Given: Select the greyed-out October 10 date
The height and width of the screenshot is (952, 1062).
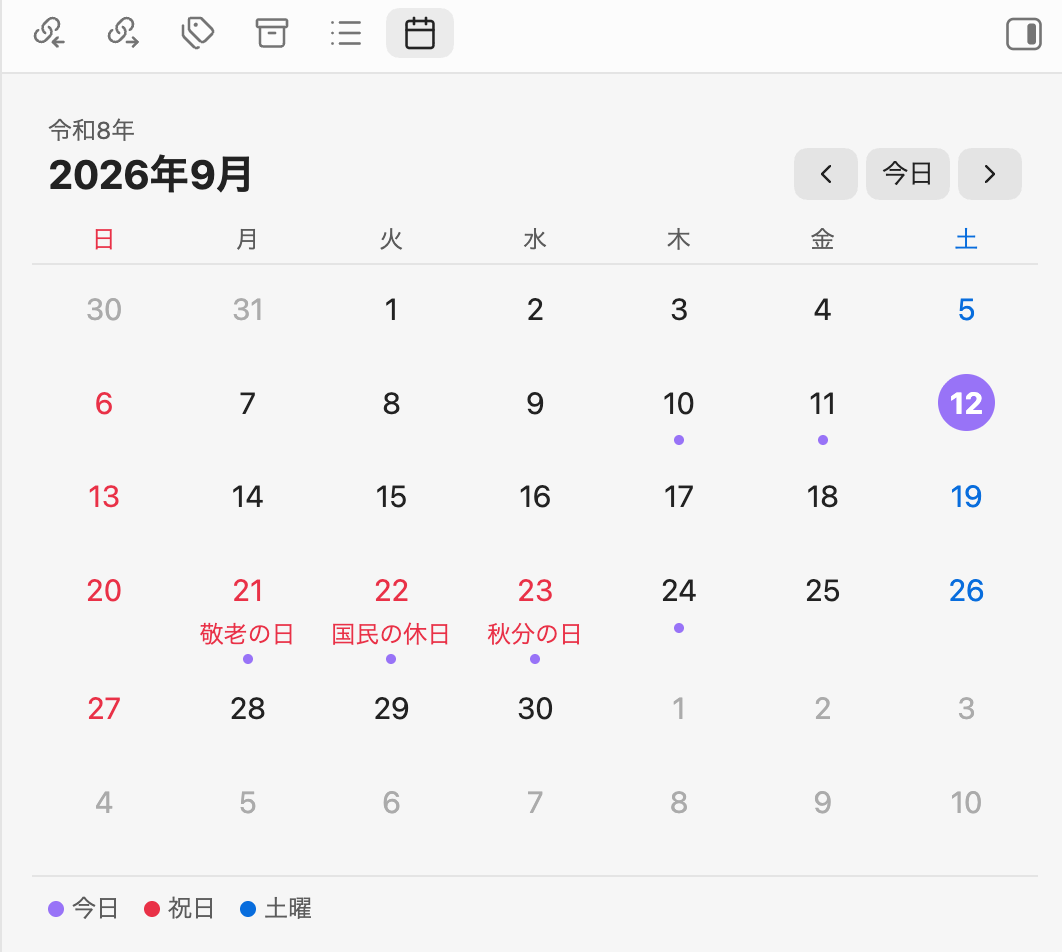Looking at the screenshot, I should 966,803.
